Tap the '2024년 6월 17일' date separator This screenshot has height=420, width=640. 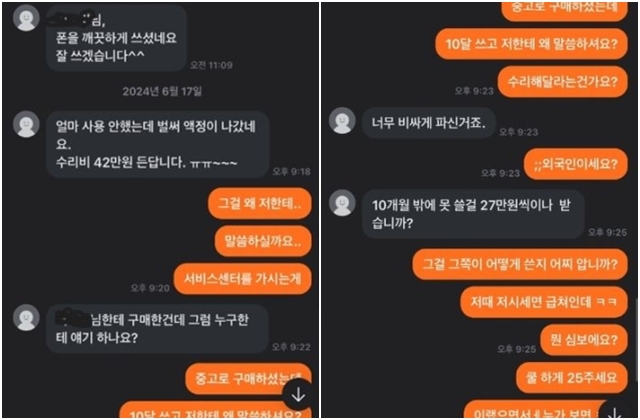[x=162, y=91]
